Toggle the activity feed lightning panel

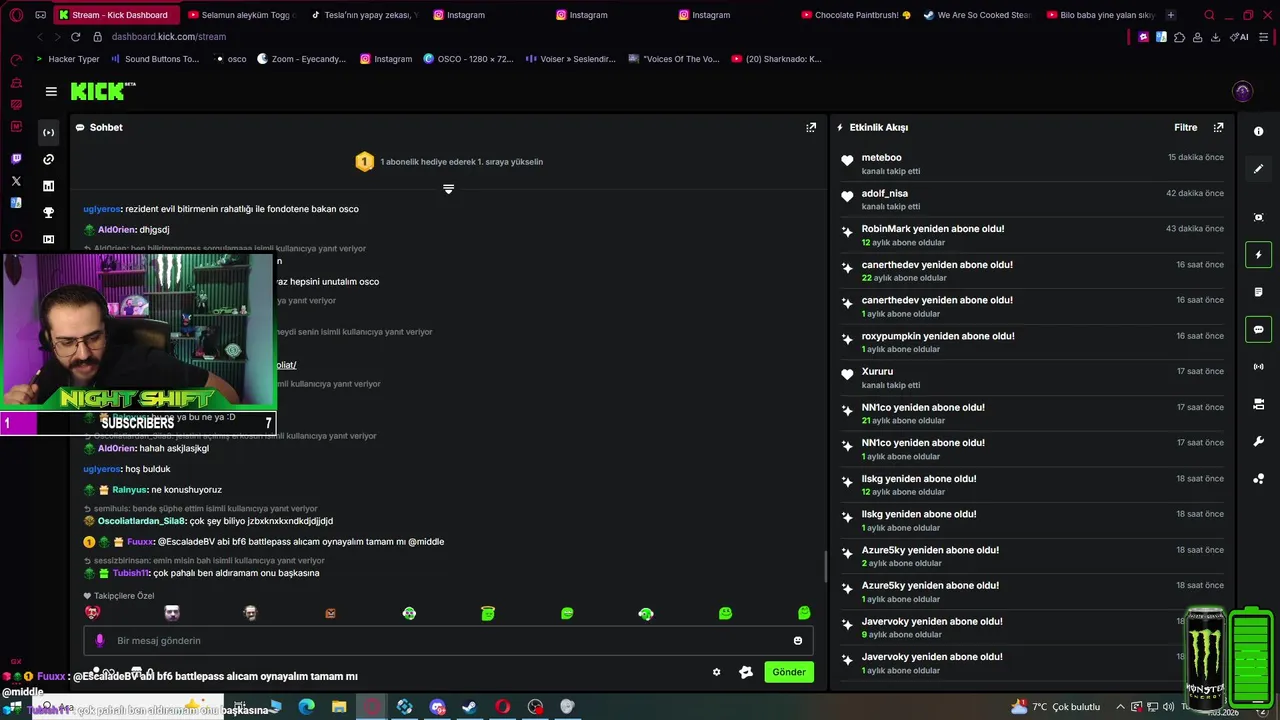[1258, 255]
